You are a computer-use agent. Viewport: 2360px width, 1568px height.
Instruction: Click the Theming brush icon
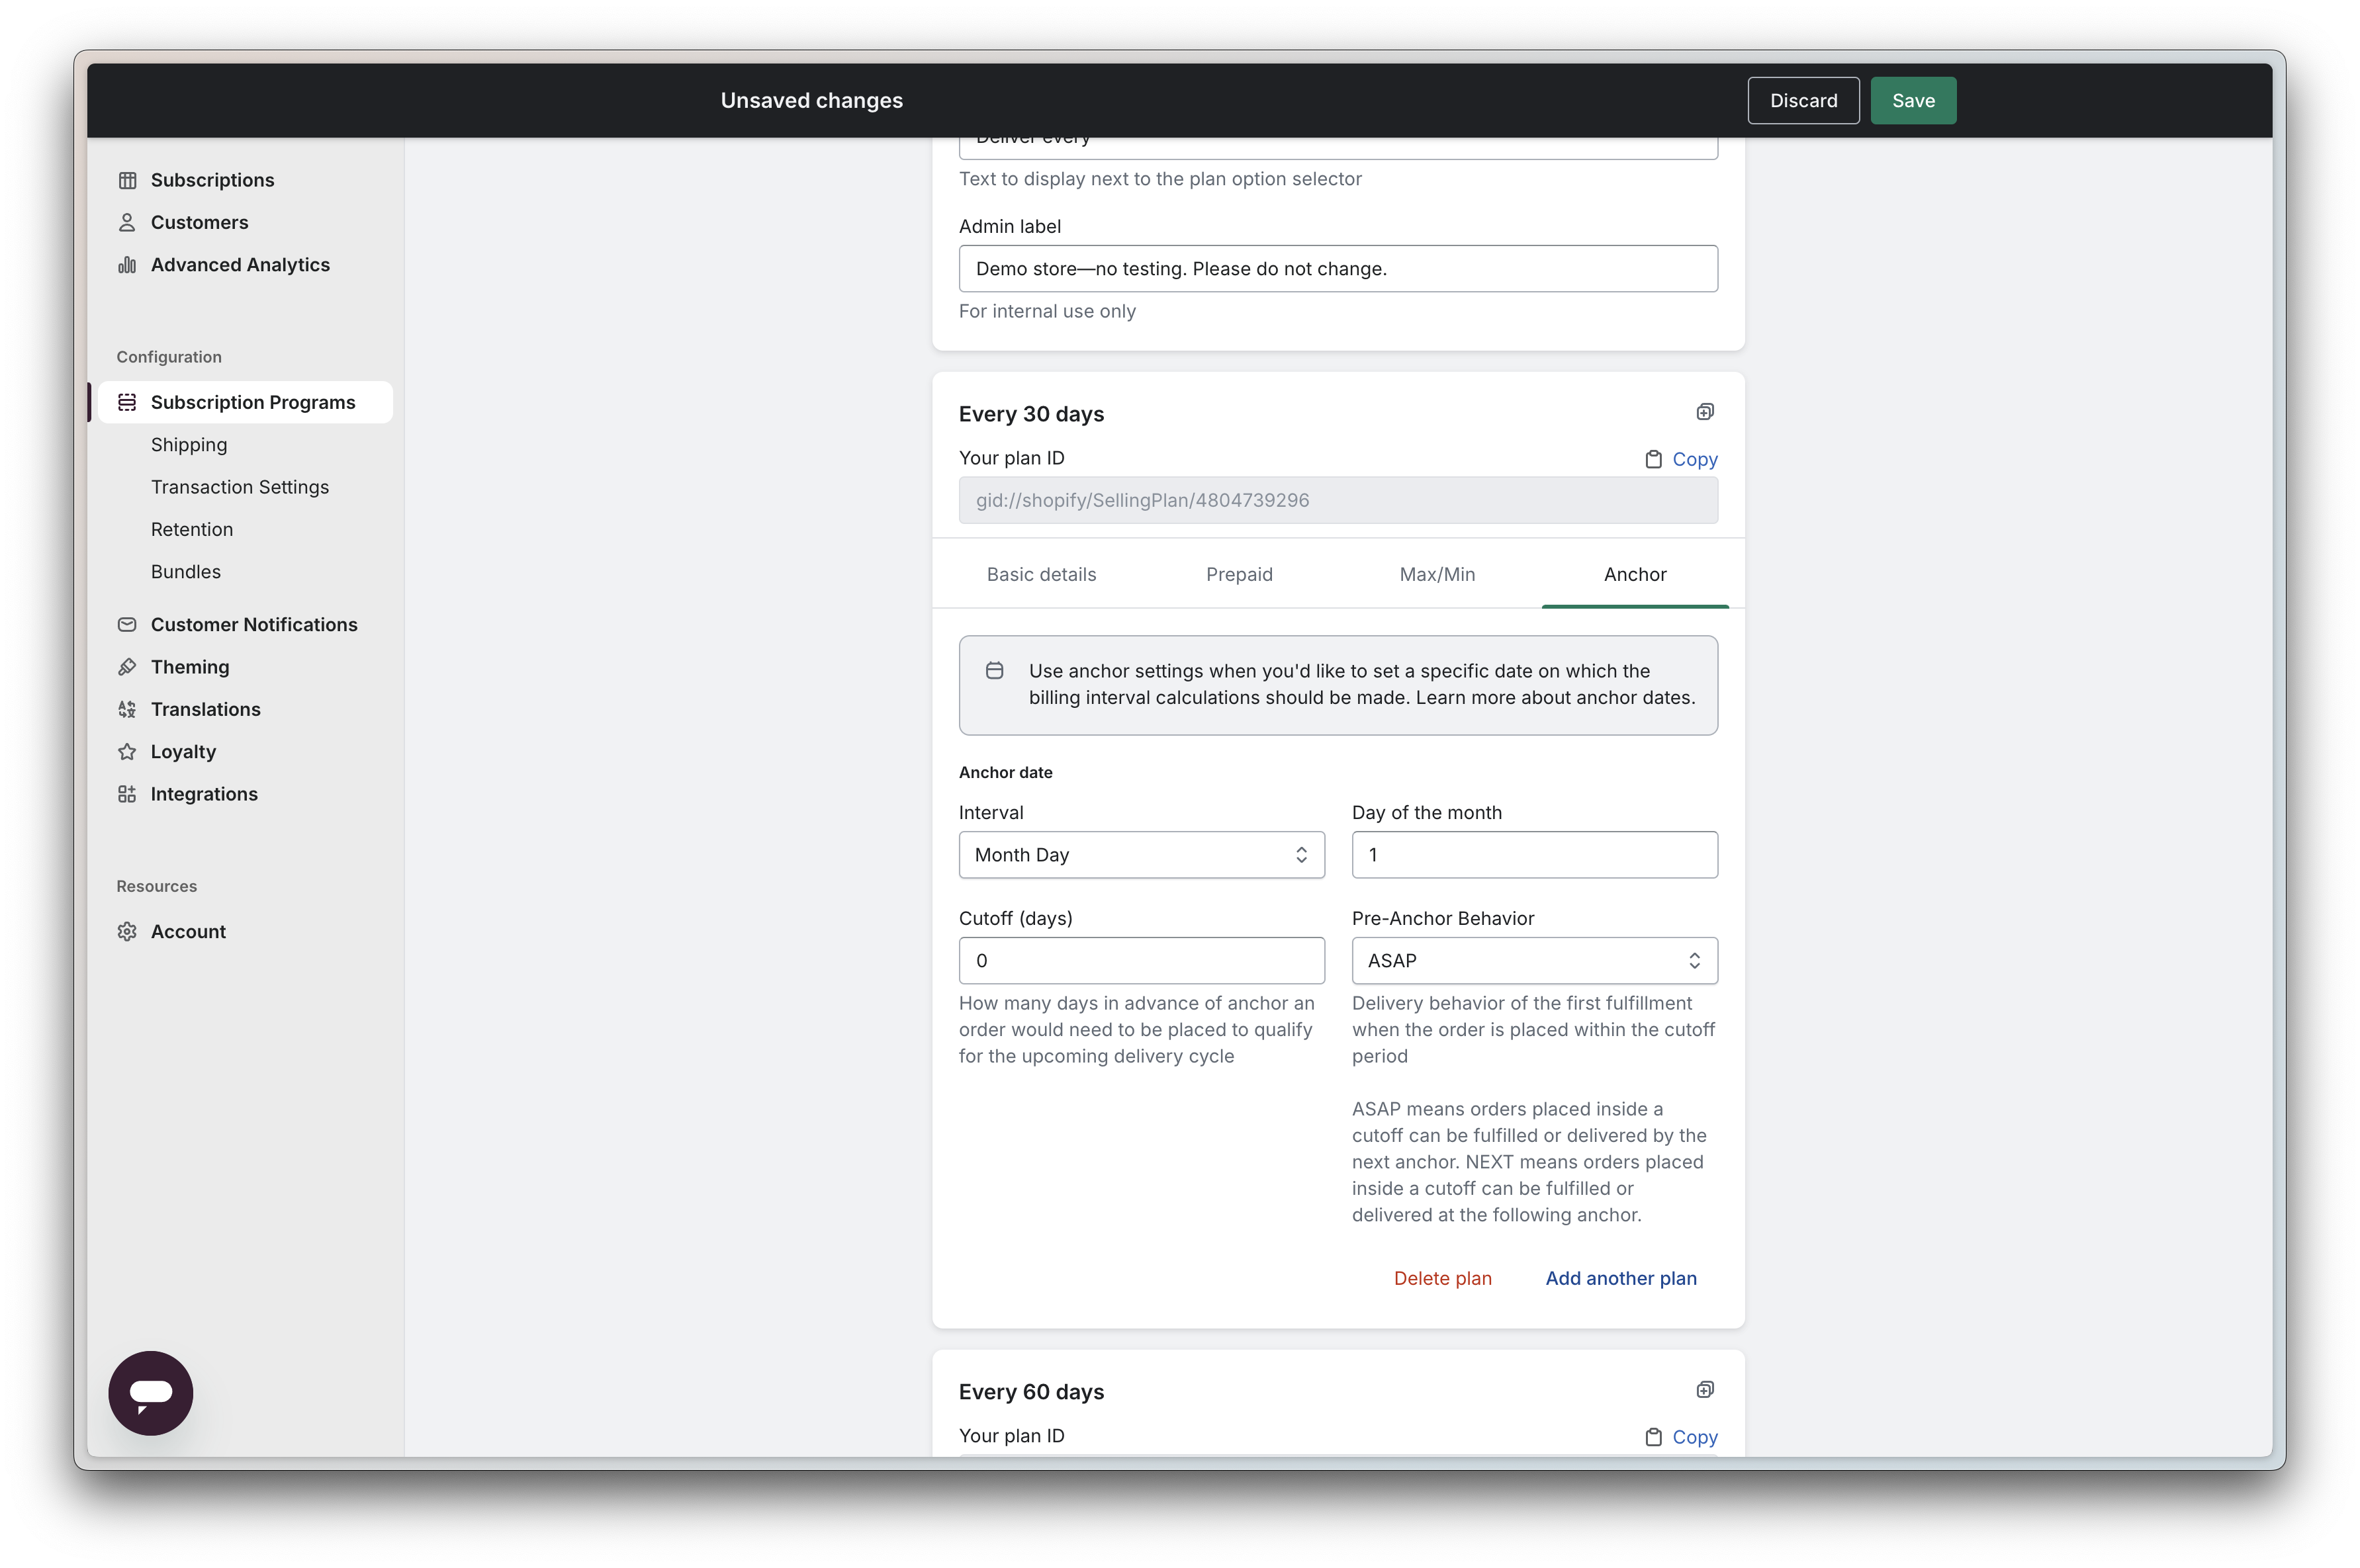point(127,667)
